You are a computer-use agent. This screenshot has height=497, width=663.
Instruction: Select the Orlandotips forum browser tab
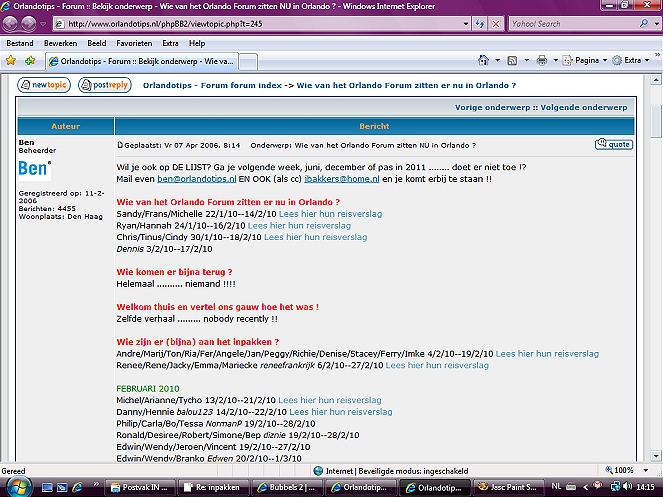pyautogui.click(x=140, y=61)
